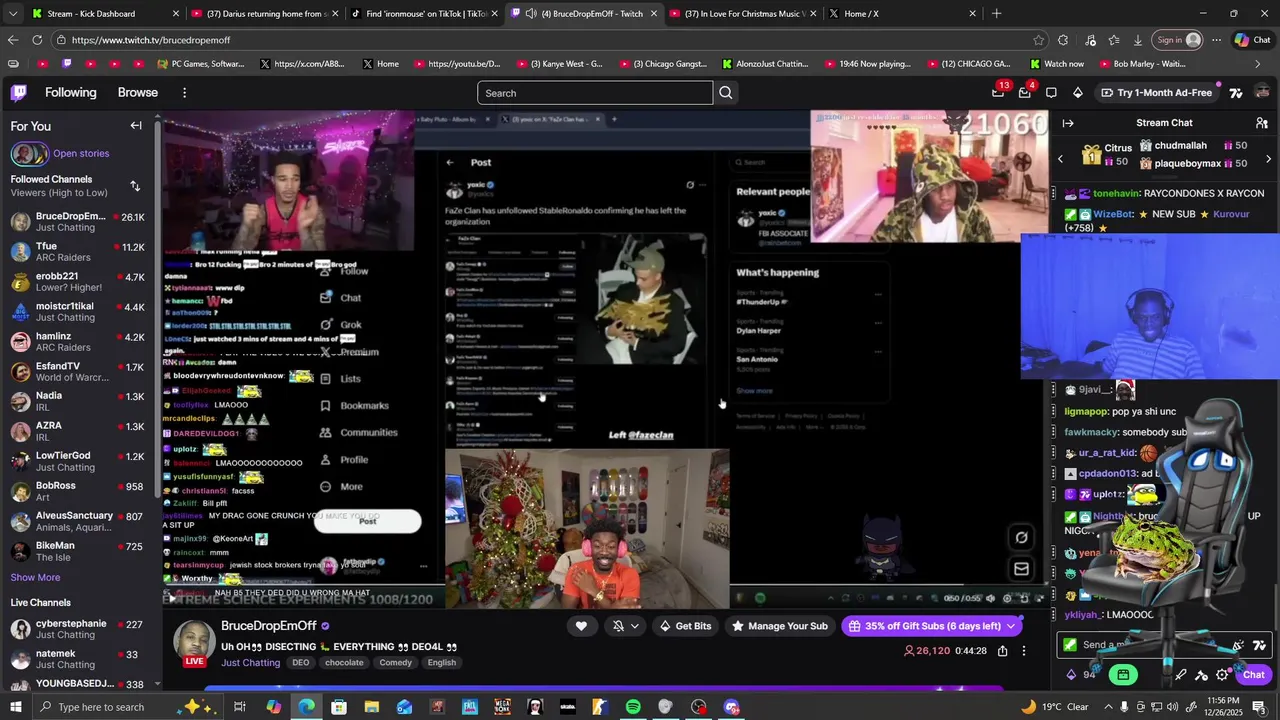Open PC Games bookmark in bookmarks bar
Viewport: 1280px width, 720px height.
[x=200, y=64]
